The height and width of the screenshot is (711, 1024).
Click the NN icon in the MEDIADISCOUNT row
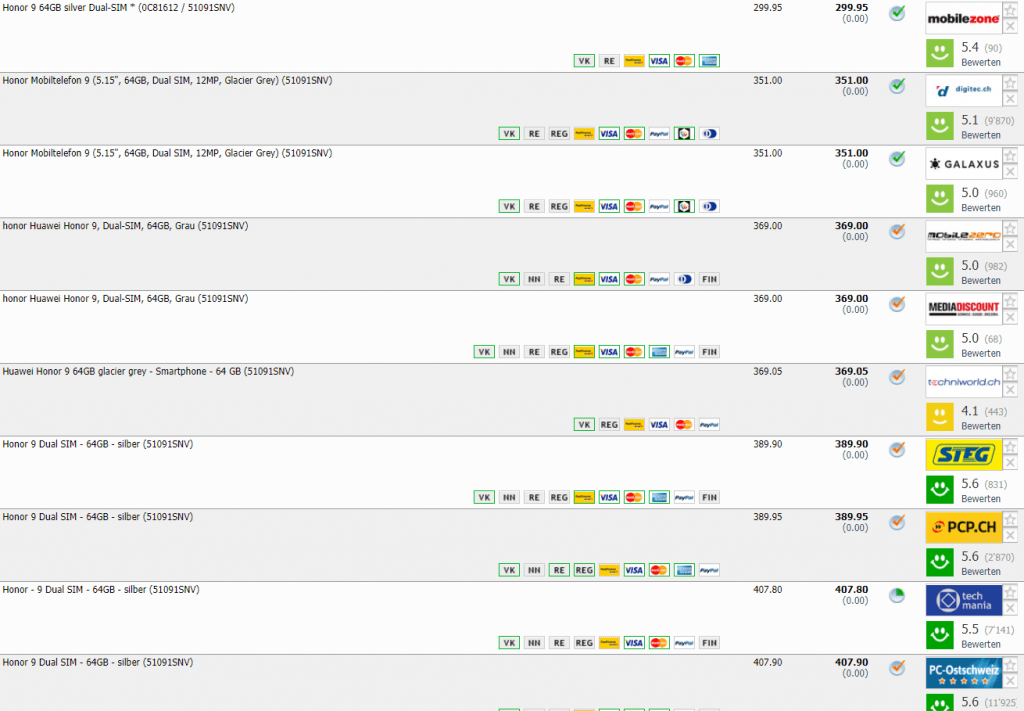pyautogui.click(x=509, y=352)
